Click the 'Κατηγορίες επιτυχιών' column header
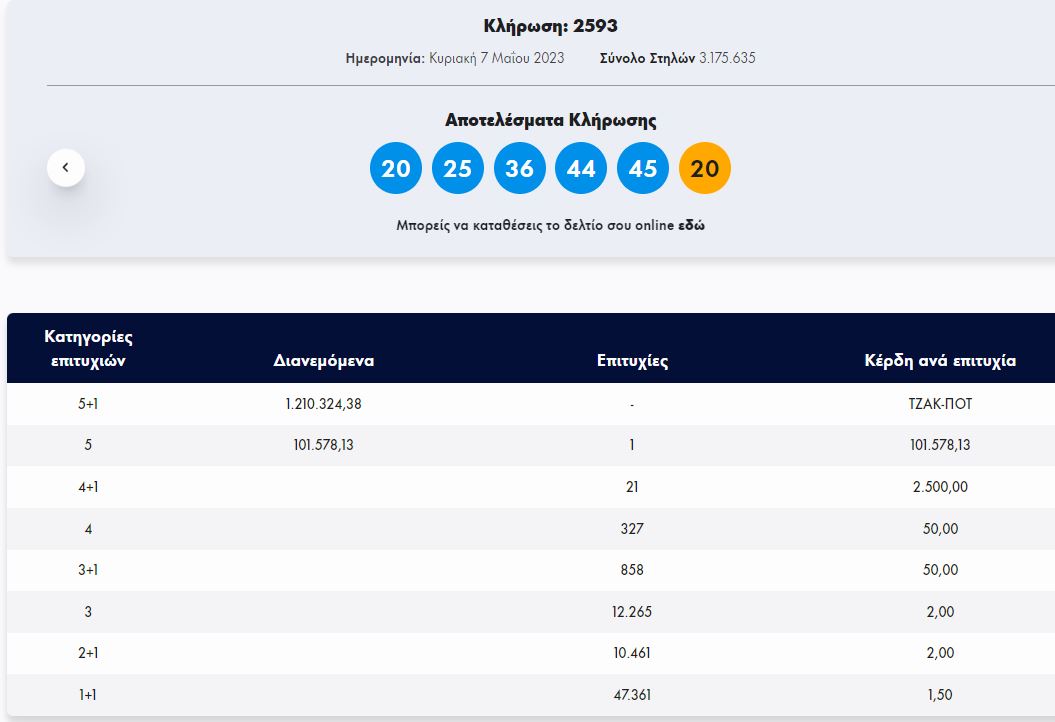Viewport: 1055px width, 722px height. (89, 349)
